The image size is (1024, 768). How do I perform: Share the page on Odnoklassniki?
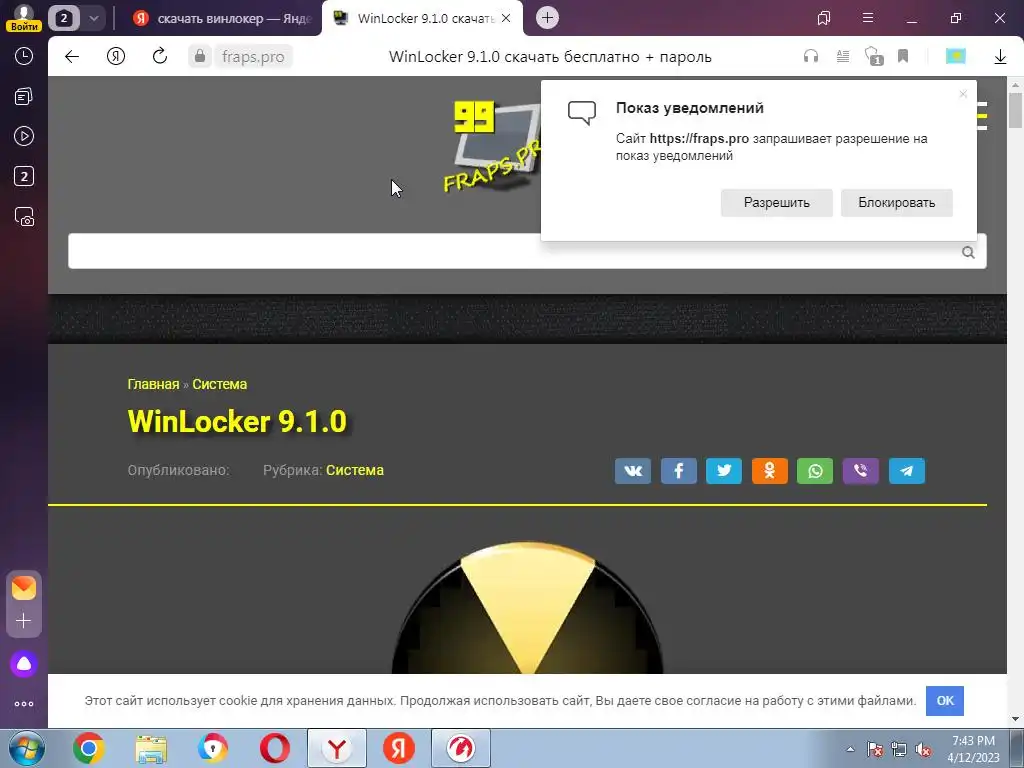769,471
